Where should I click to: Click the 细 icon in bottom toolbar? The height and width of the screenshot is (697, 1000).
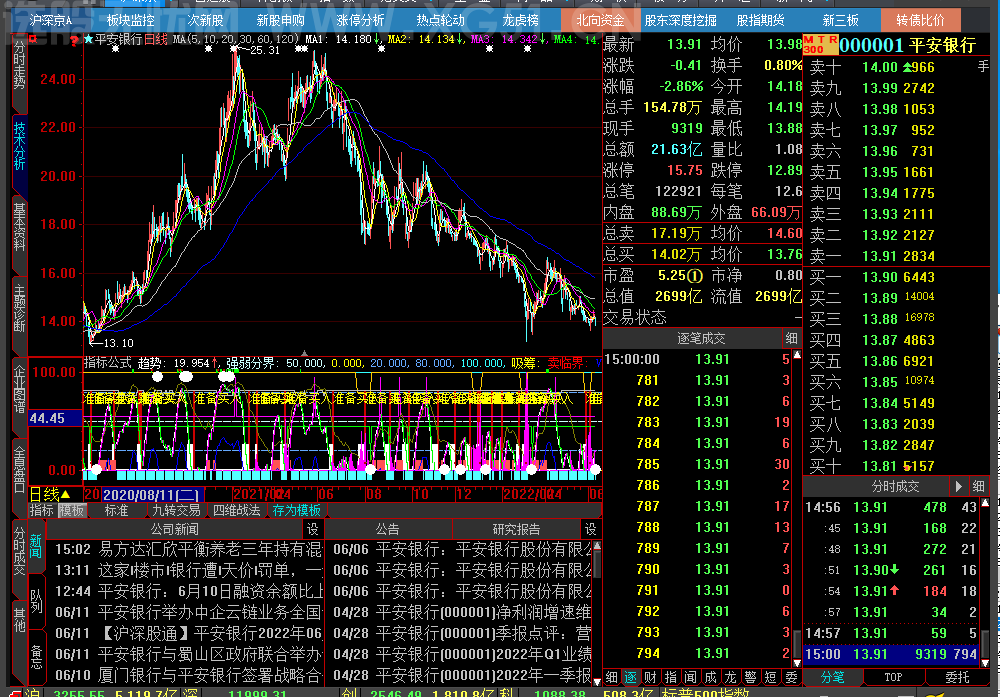[611, 677]
